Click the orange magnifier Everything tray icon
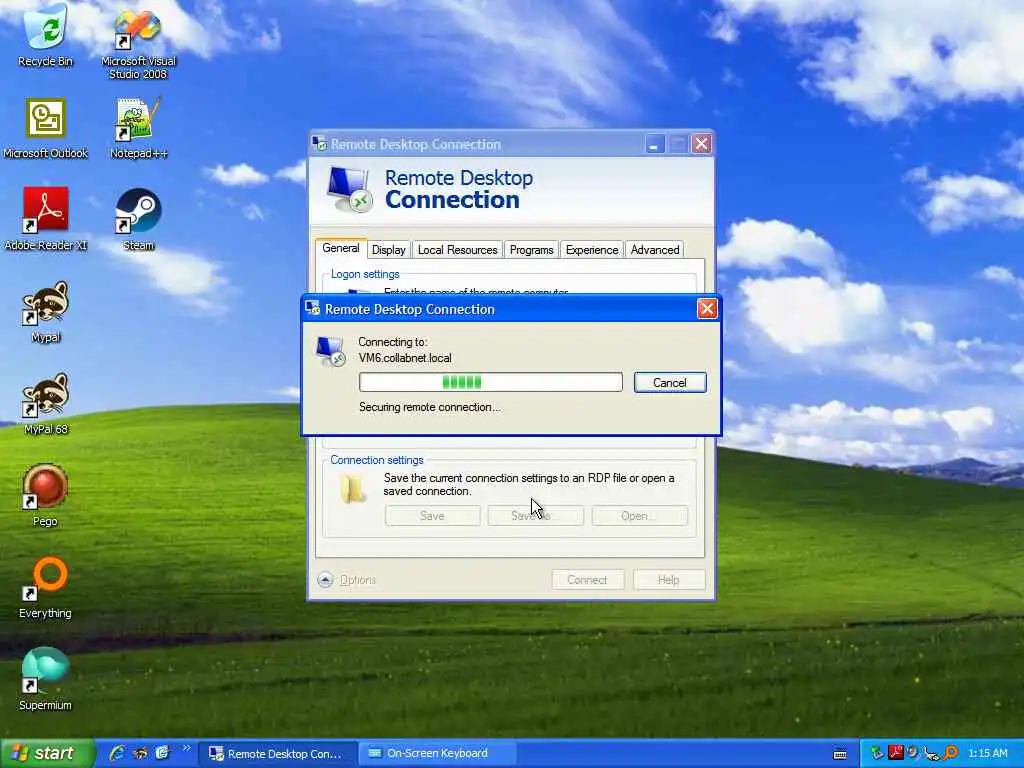This screenshot has height=768, width=1024. click(951, 753)
